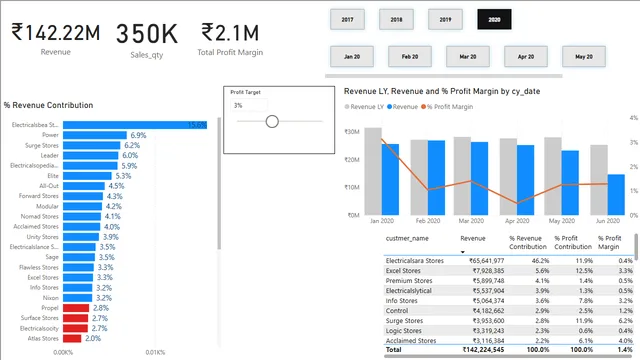The height and width of the screenshot is (360, 640).
Task: Select the Power 6.9% bar
Action: [x=95, y=135]
